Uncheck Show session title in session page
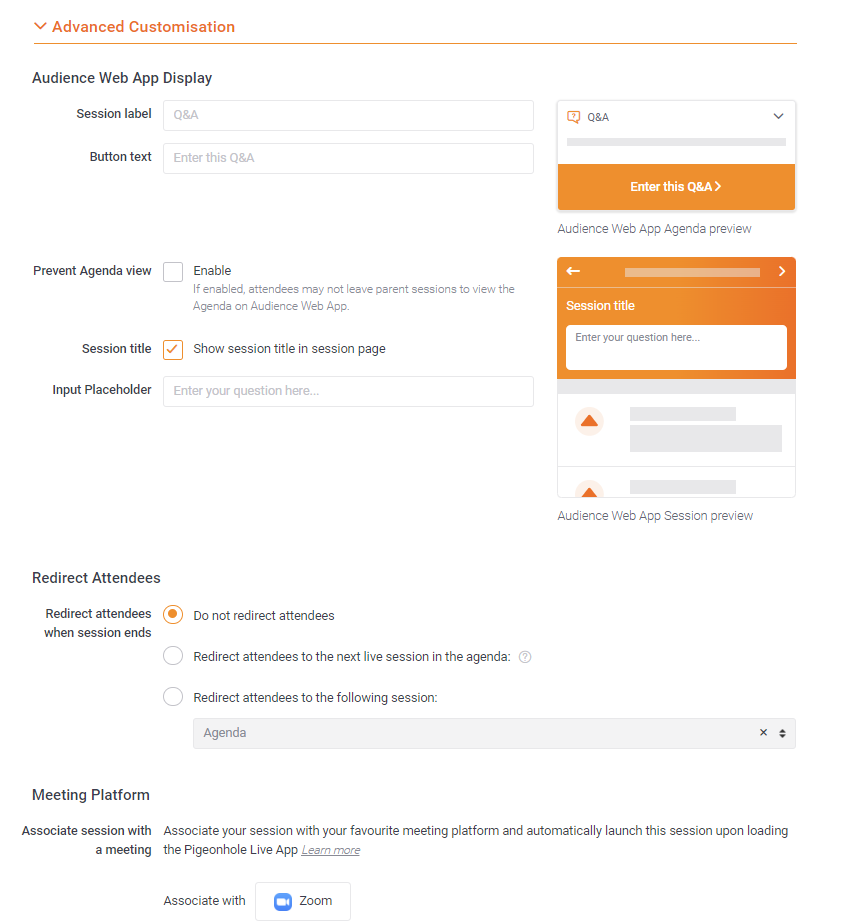The image size is (842, 921). click(173, 349)
